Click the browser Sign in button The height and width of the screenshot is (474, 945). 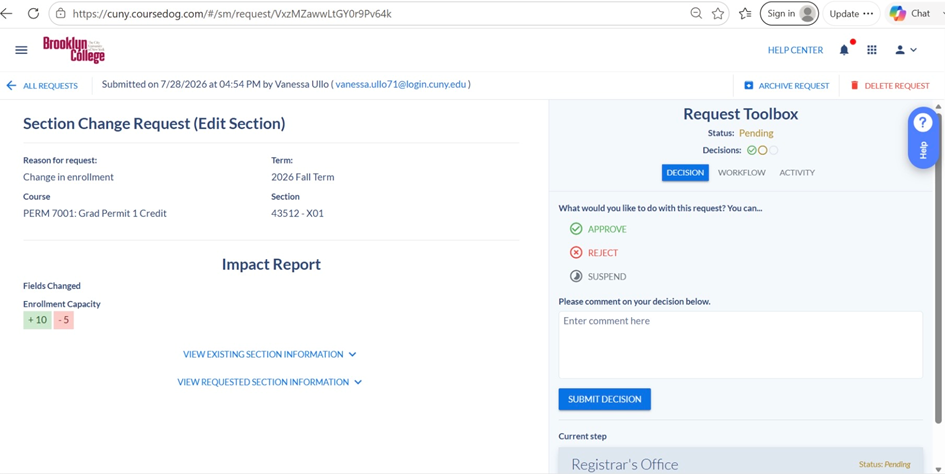(x=789, y=13)
